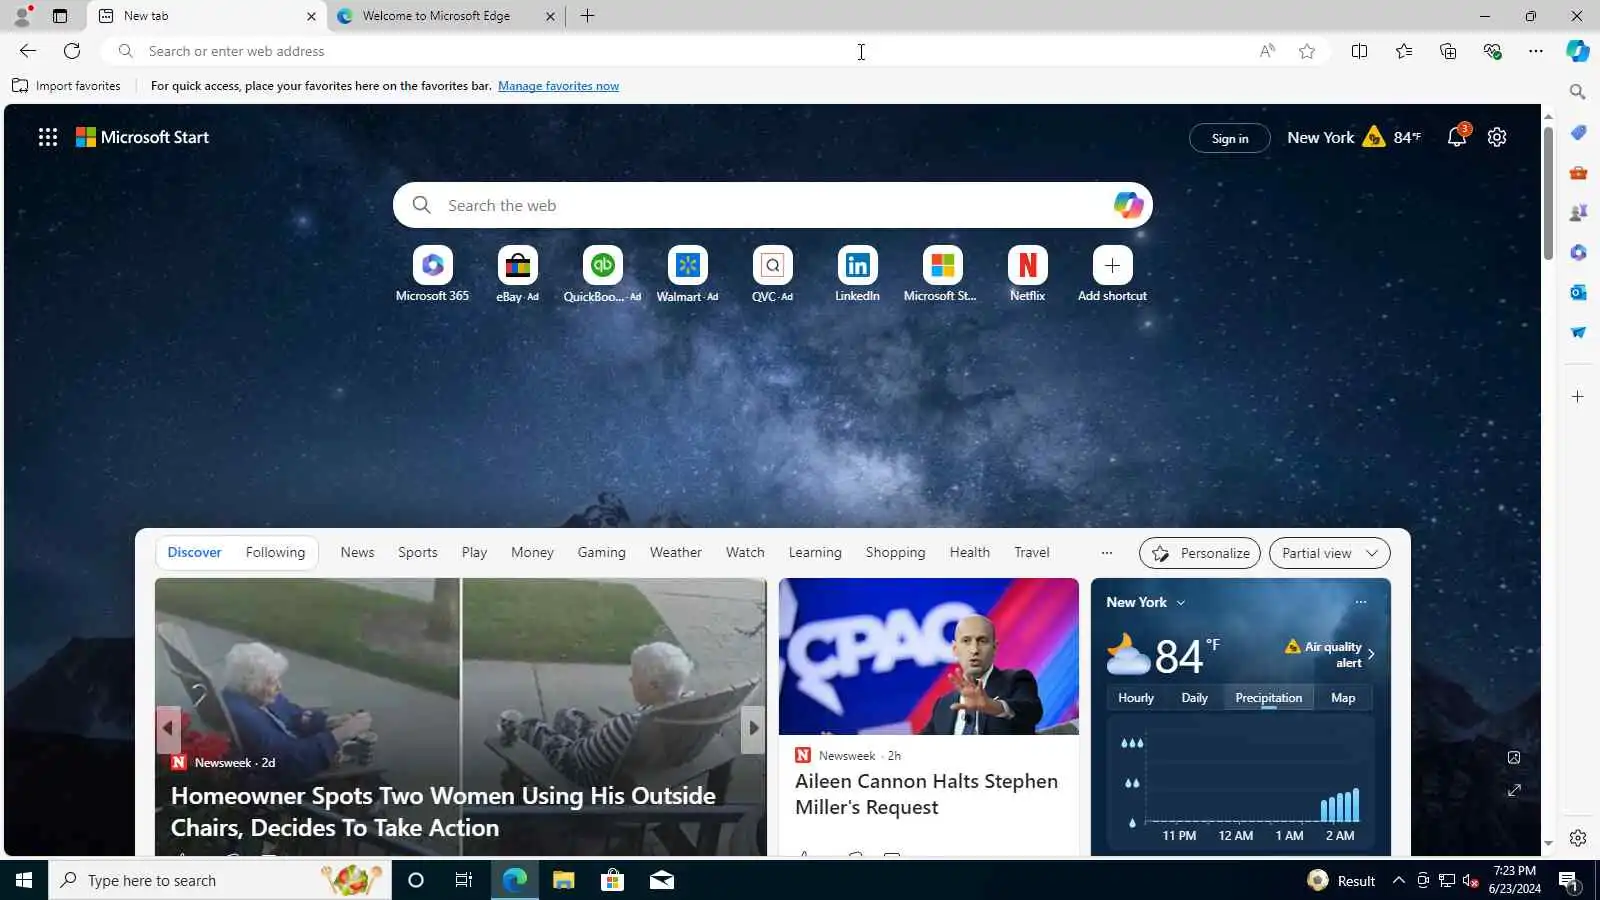Open the Shopping tag sidebar icon
Image resolution: width=1600 pixels, height=900 pixels.
click(1578, 132)
